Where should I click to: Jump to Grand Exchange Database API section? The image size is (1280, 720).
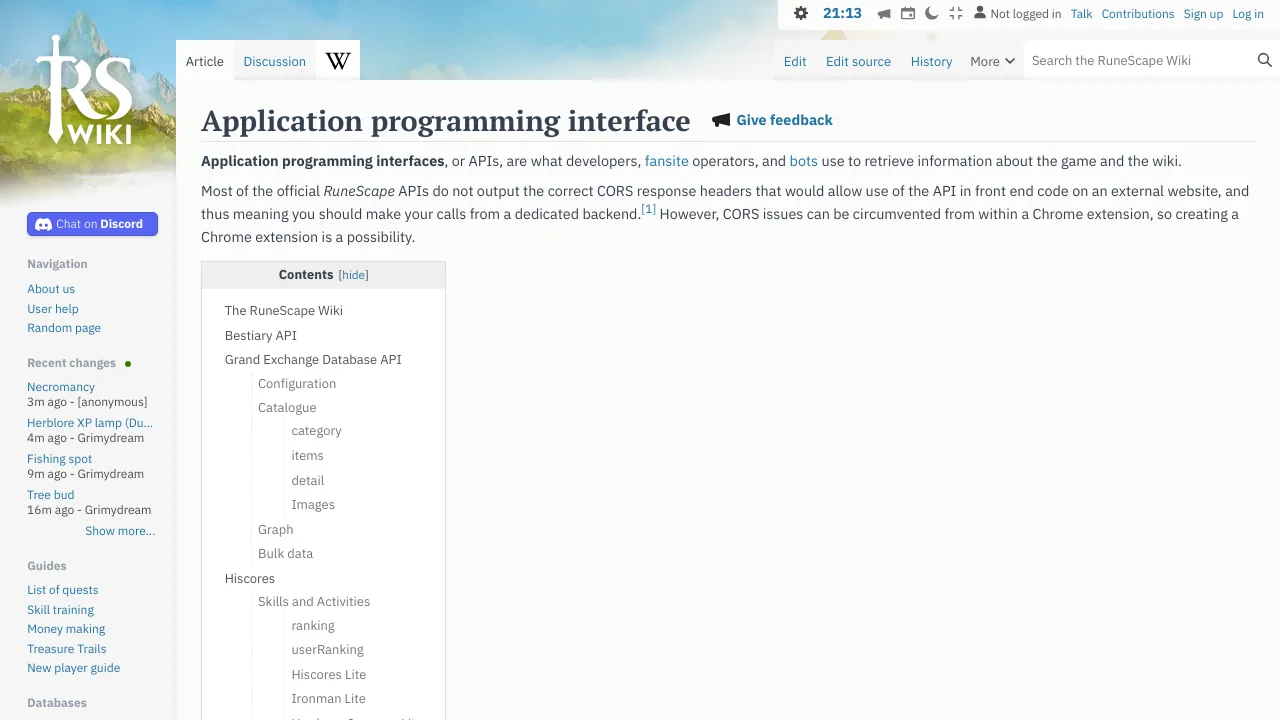click(x=313, y=360)
